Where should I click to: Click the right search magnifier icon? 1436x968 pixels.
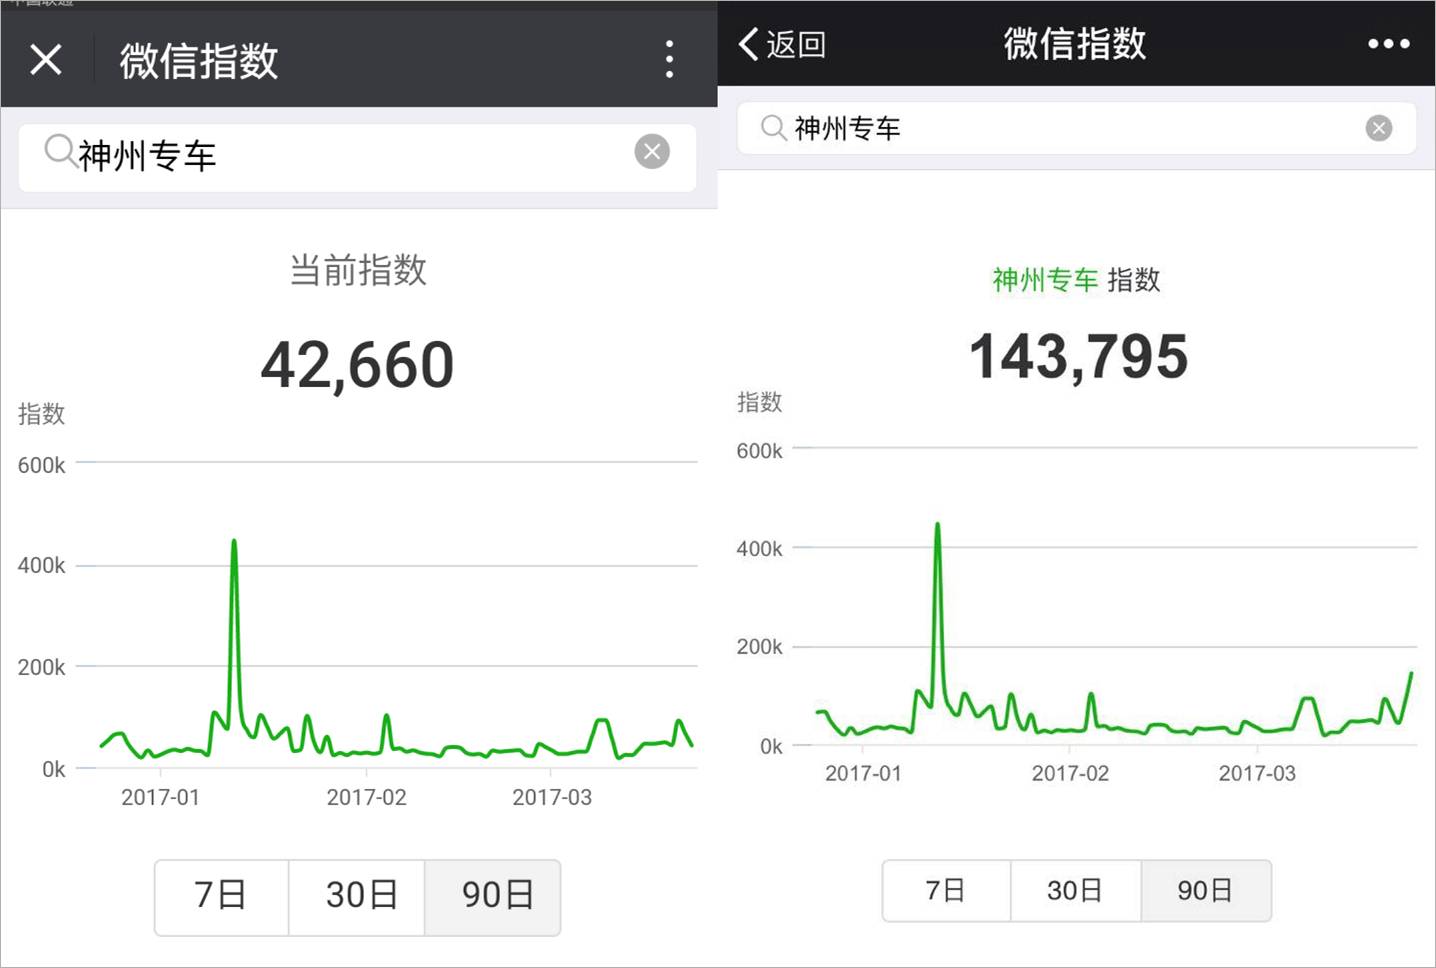(773, 127)
